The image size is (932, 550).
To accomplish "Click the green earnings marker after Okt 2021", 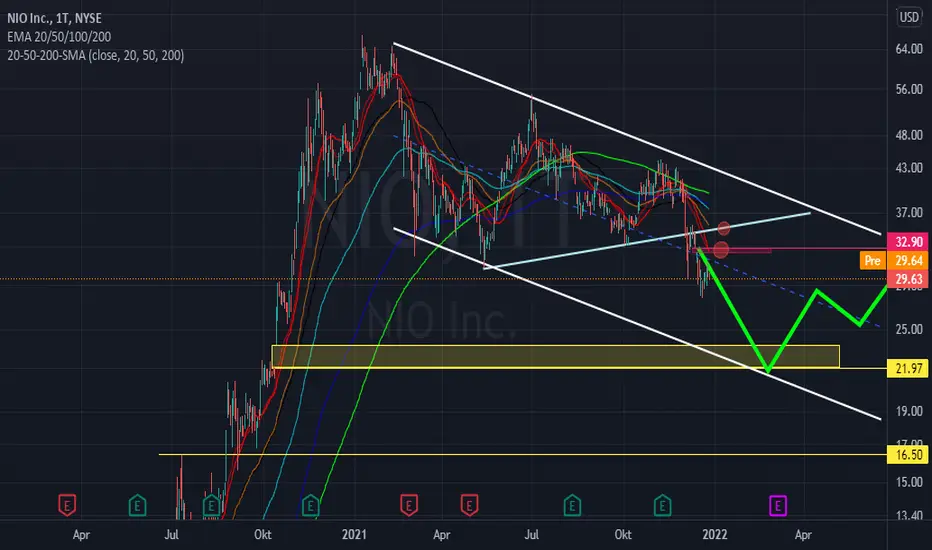I will [x=662, y=505].
